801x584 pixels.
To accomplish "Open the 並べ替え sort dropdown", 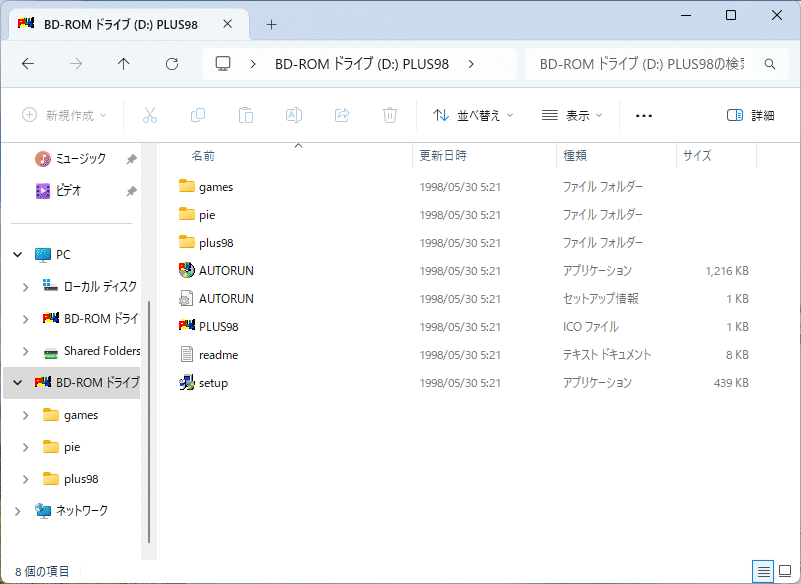I will pos(473,115).
